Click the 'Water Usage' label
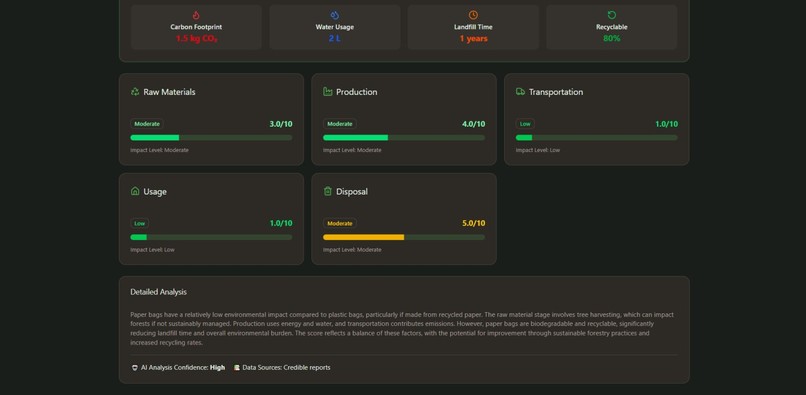This screenshot has height=395, width=806. pos(335,27)
